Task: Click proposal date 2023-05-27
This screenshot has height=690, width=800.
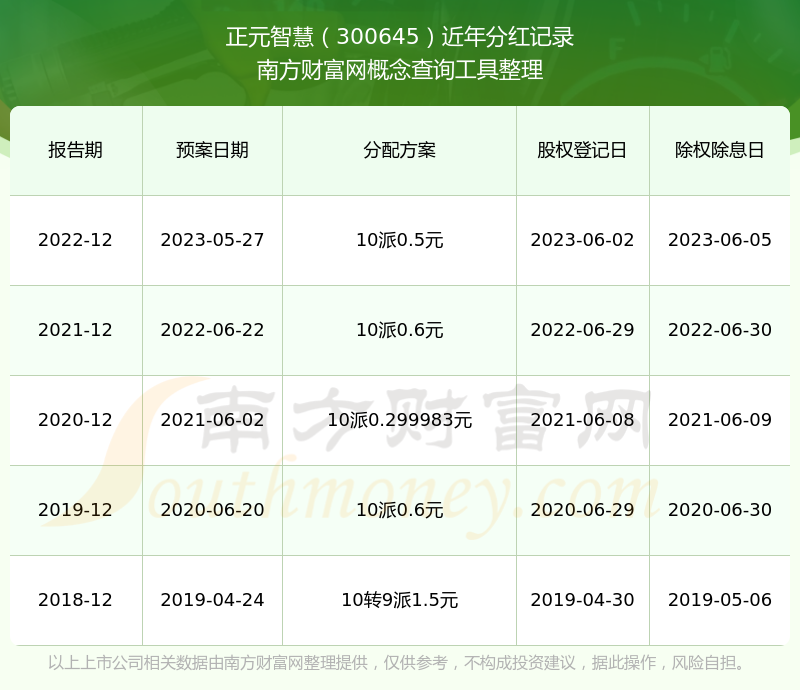Action: point(212,240)
